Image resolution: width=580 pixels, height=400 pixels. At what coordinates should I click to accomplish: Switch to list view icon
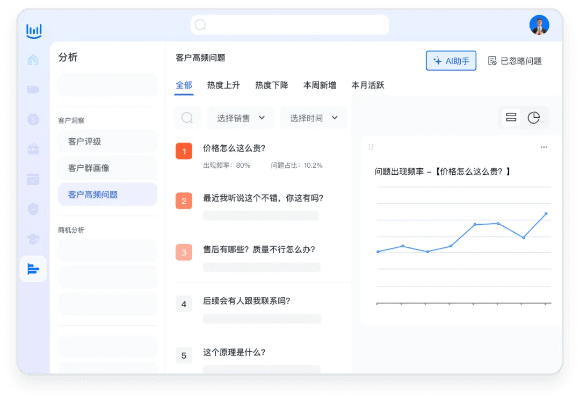tap(511, 118)
